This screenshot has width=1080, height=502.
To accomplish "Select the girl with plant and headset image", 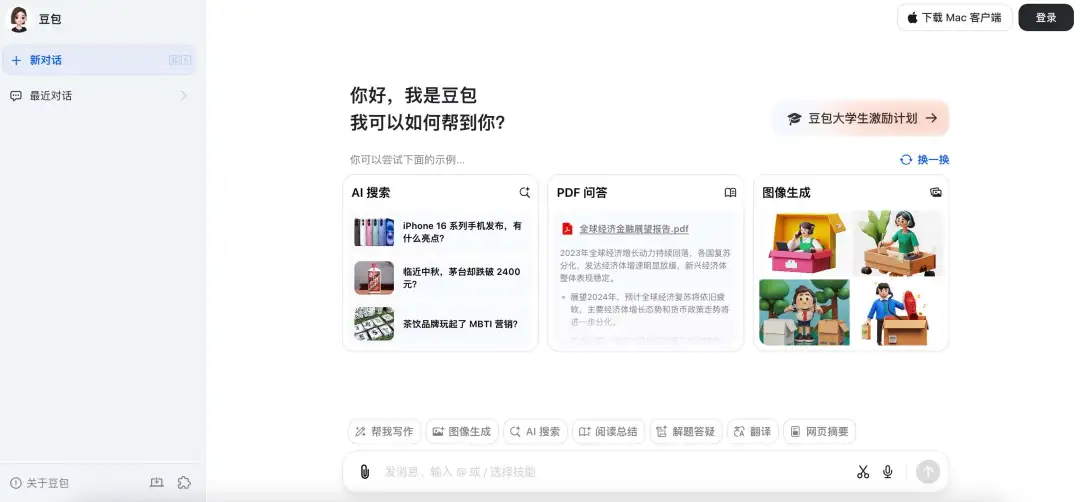I will 897,242.
